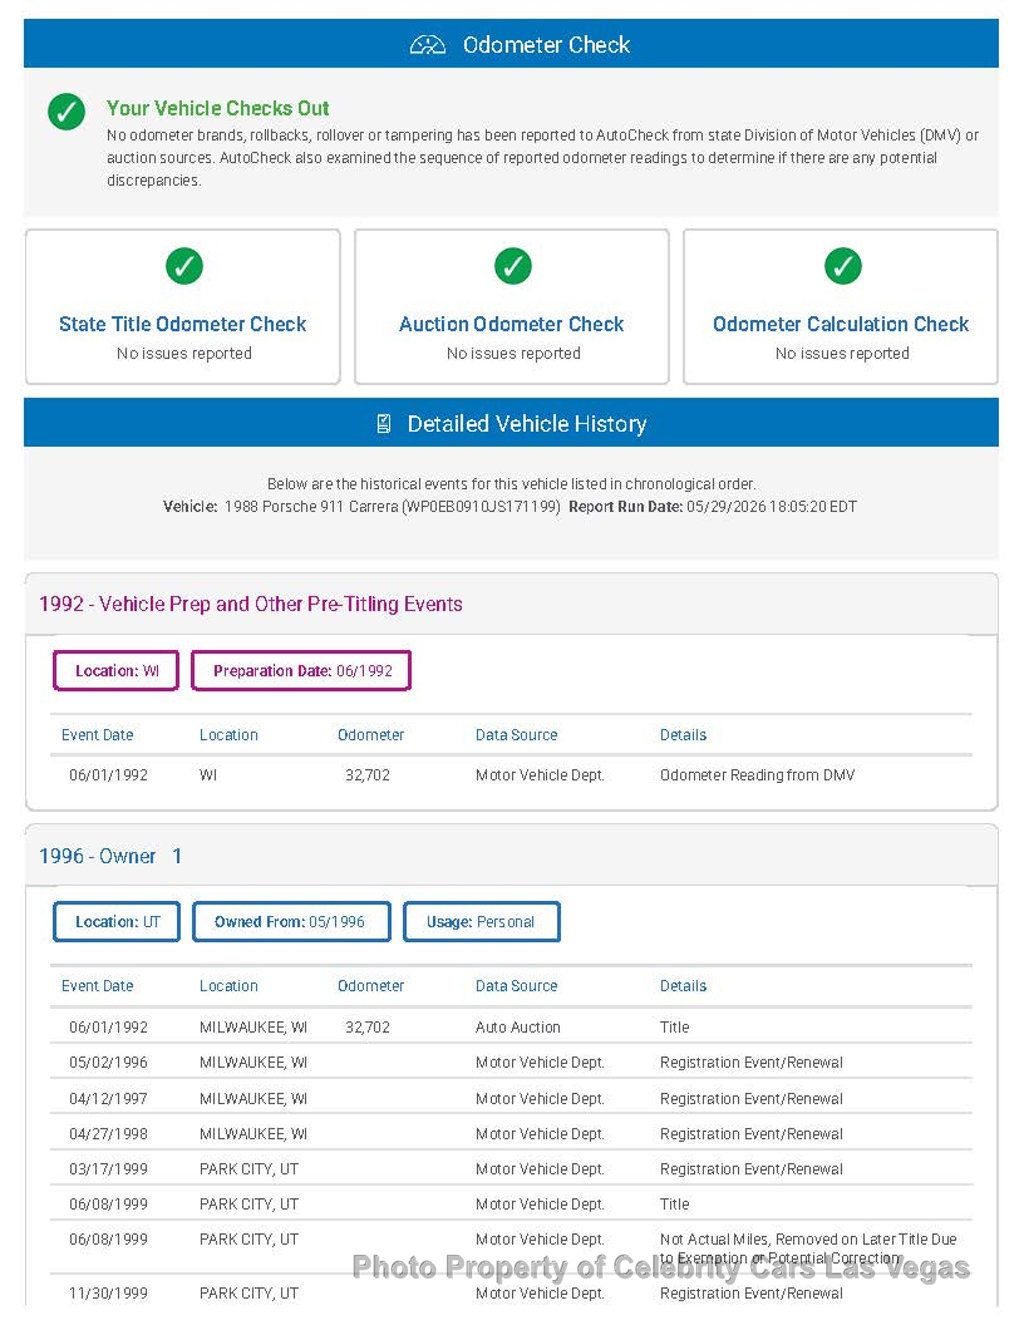The height and width of the screenshot is (1325, 1024).
Task: Click the Odometer column header in Owner 1 table
Action: coord(371,986)
